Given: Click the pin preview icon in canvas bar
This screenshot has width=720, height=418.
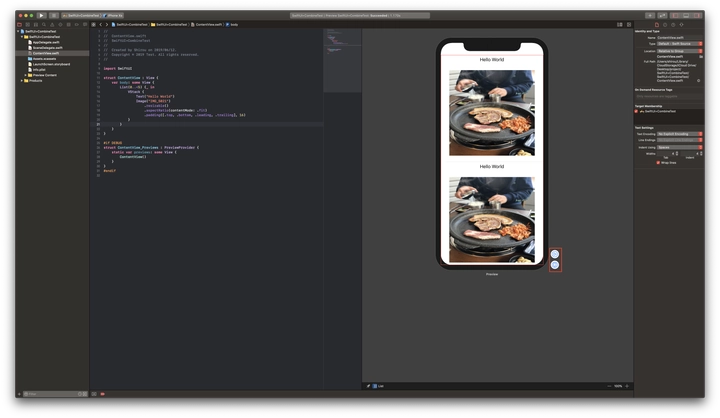Looking at the screenshot, I should (368, 385).
